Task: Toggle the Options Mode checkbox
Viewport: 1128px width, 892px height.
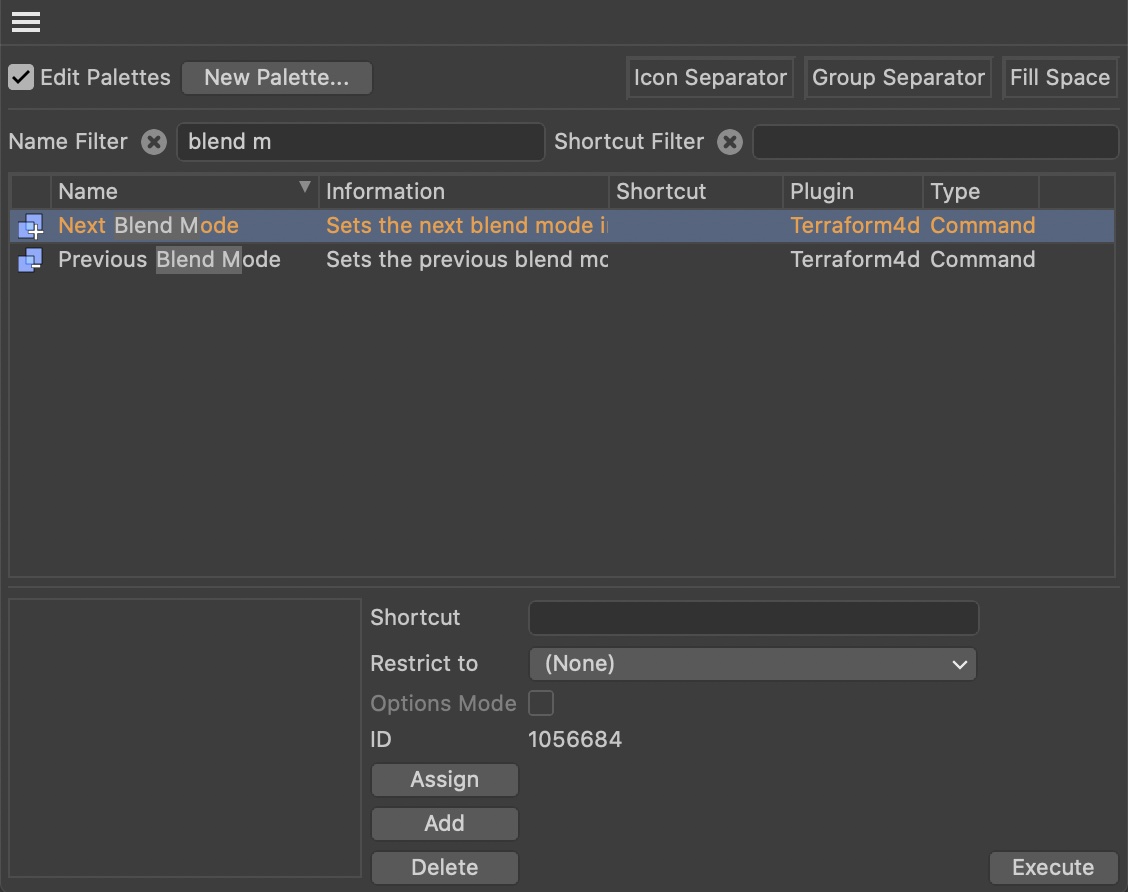Action: 540,703
